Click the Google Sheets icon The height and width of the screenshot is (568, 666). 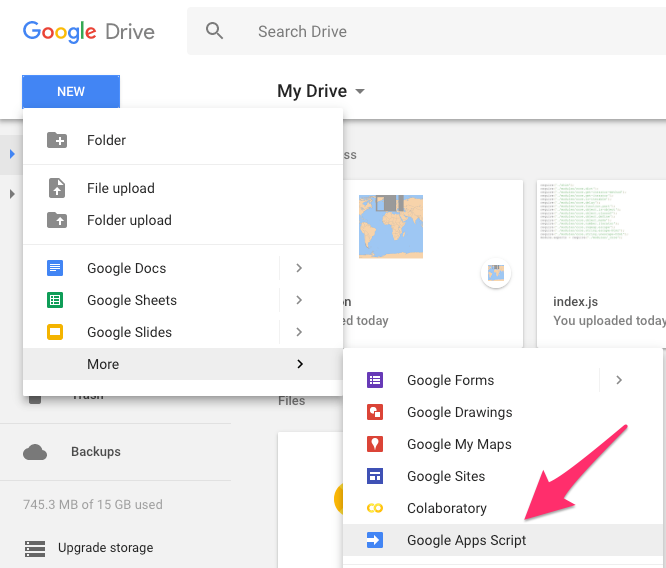[55, 300]
